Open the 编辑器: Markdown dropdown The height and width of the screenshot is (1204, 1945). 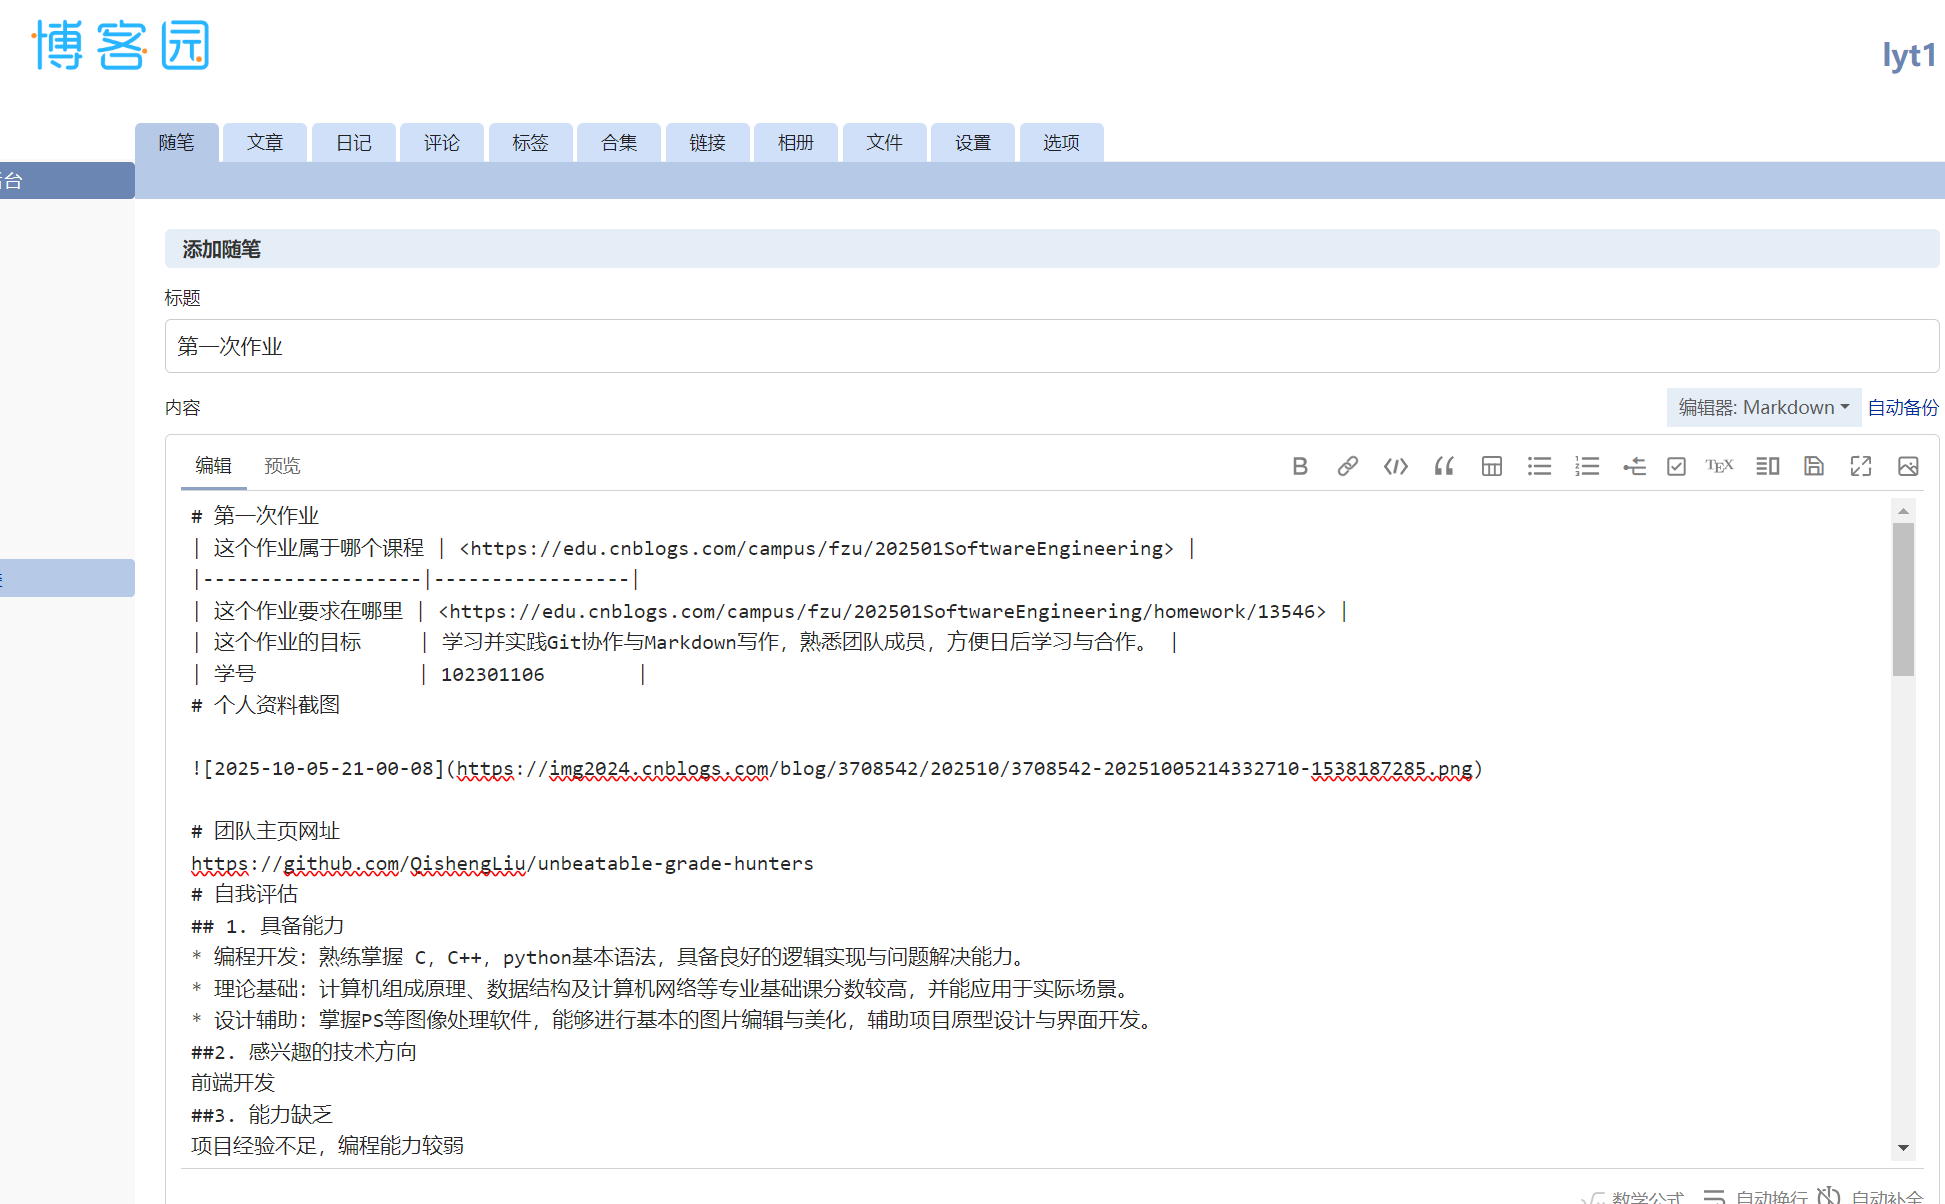click(1763, 407)
